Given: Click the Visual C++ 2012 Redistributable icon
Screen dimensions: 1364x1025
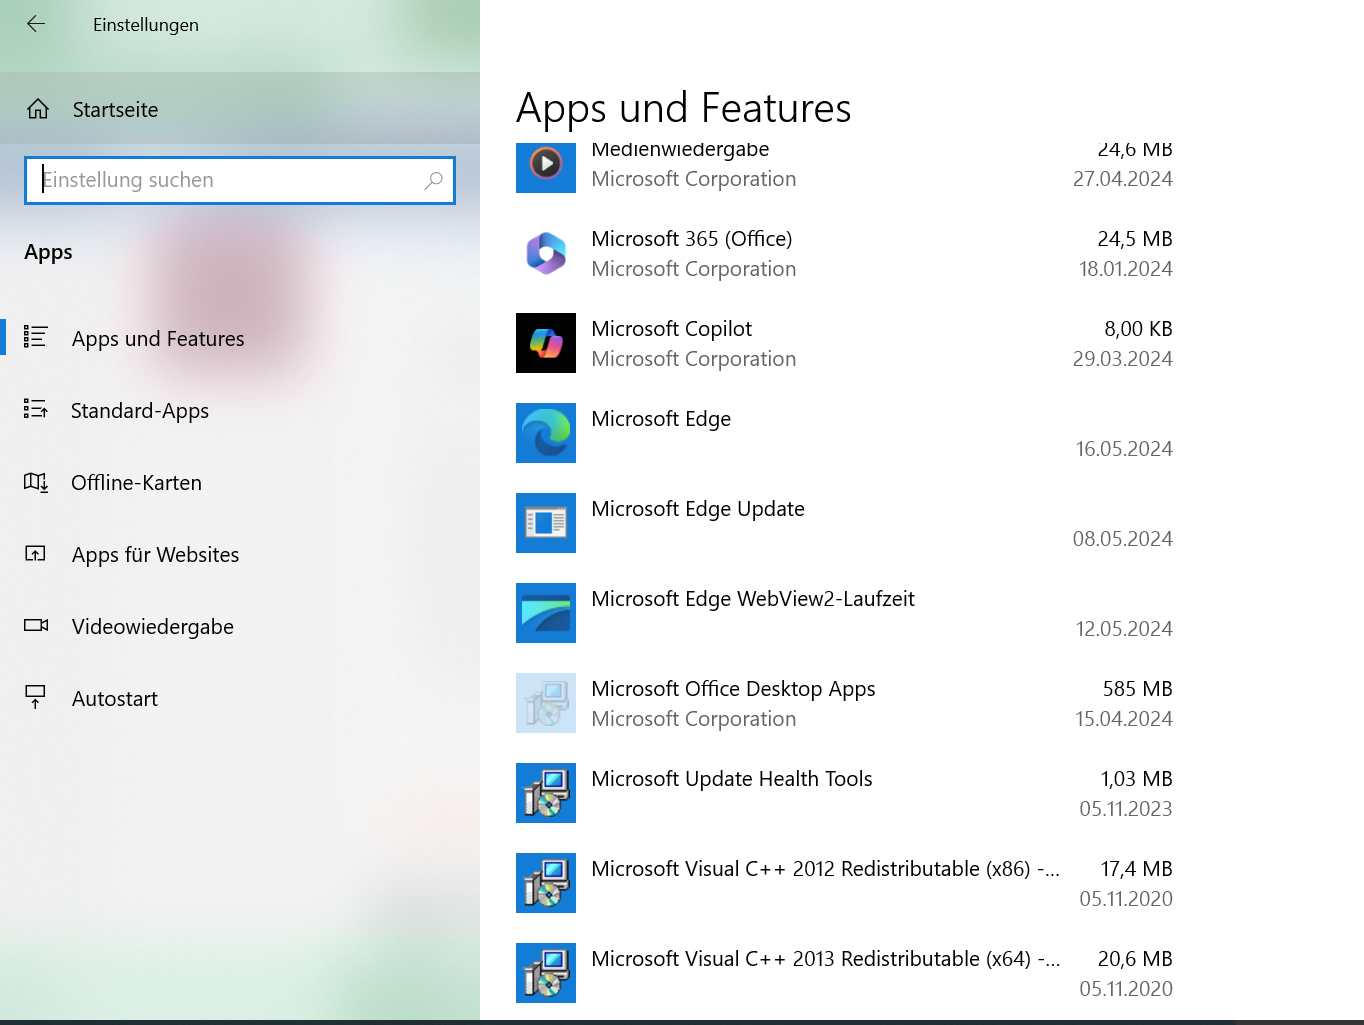Looking at the screenshot, I should coord(546,883).
